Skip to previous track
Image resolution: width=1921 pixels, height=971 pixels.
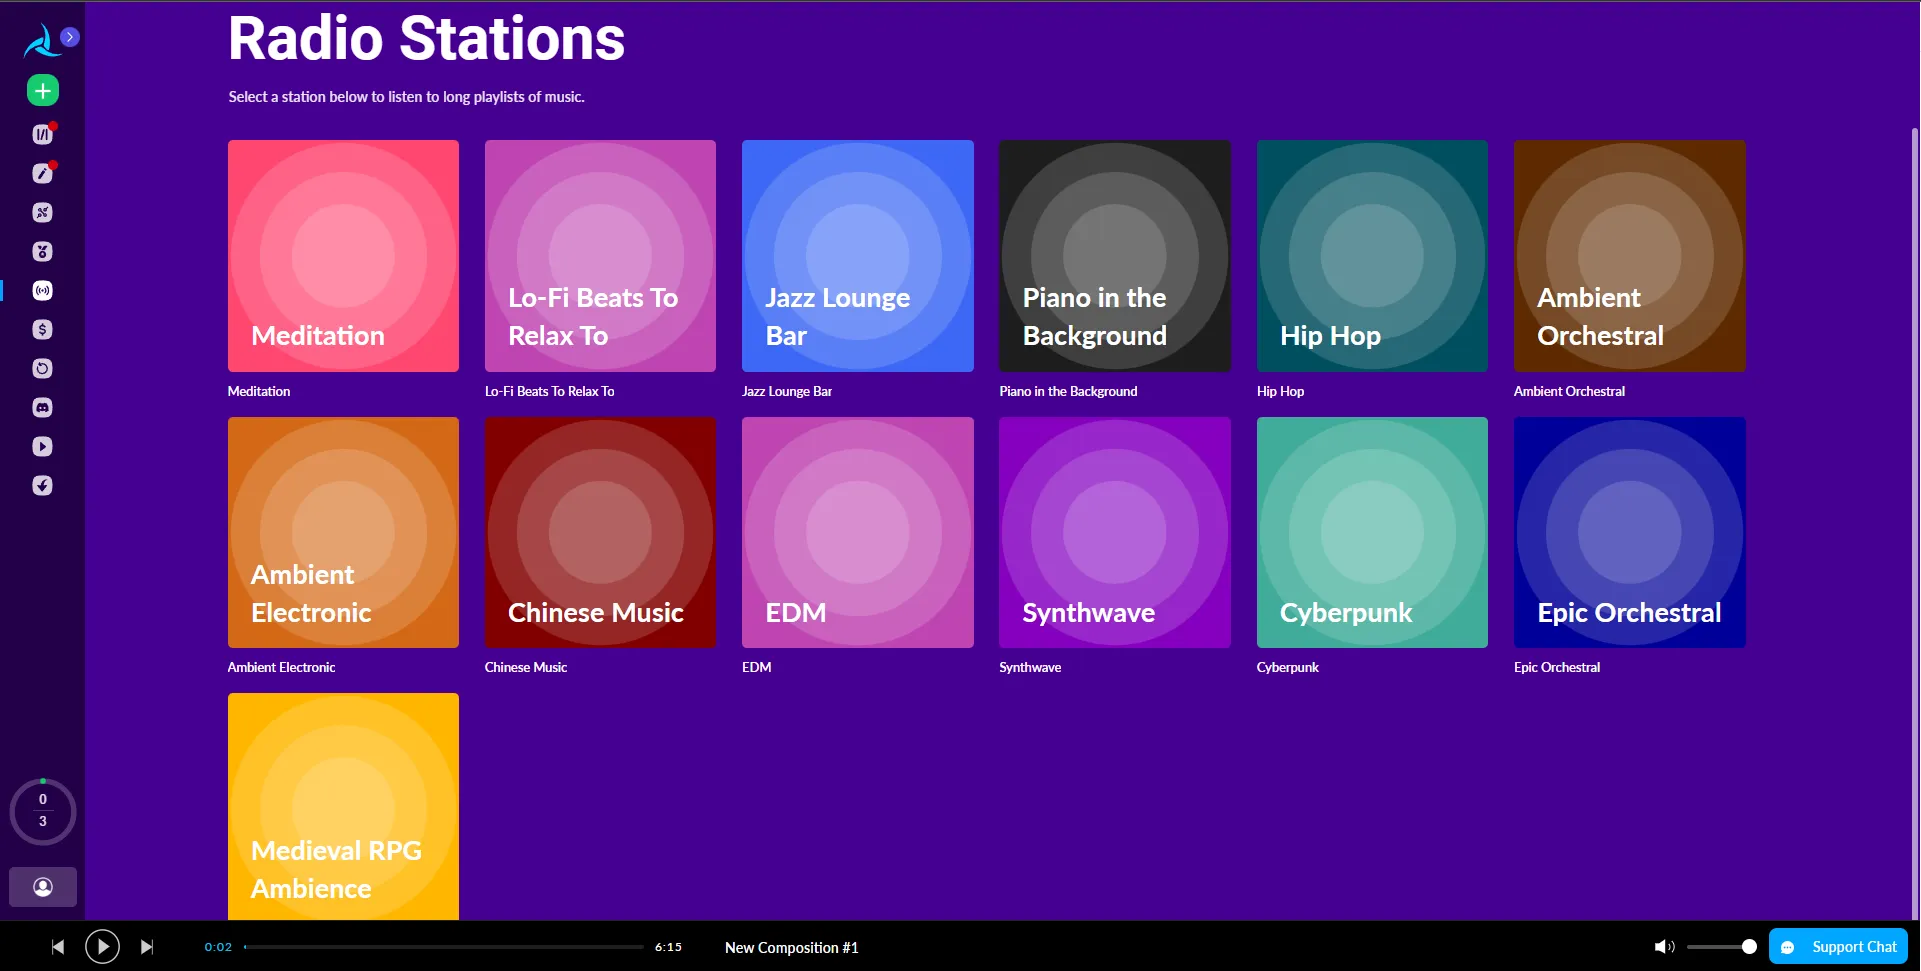point(58,947)
